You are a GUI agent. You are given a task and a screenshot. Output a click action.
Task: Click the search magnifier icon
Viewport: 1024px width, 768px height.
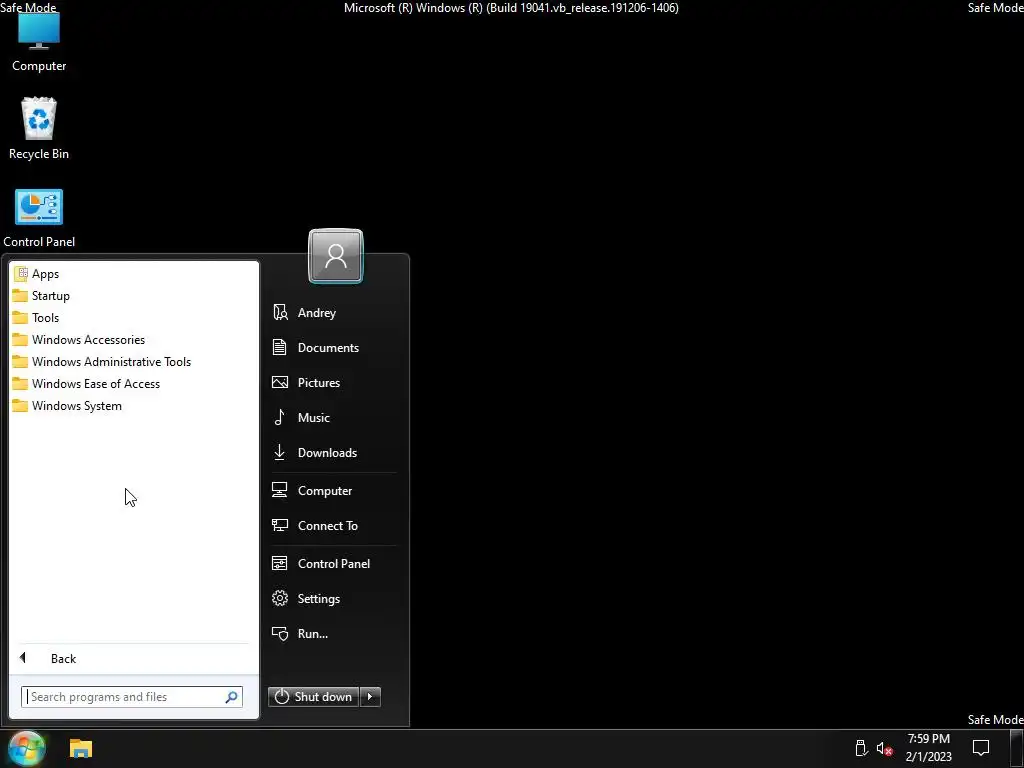pyautogui.click(x=231, y=697)
